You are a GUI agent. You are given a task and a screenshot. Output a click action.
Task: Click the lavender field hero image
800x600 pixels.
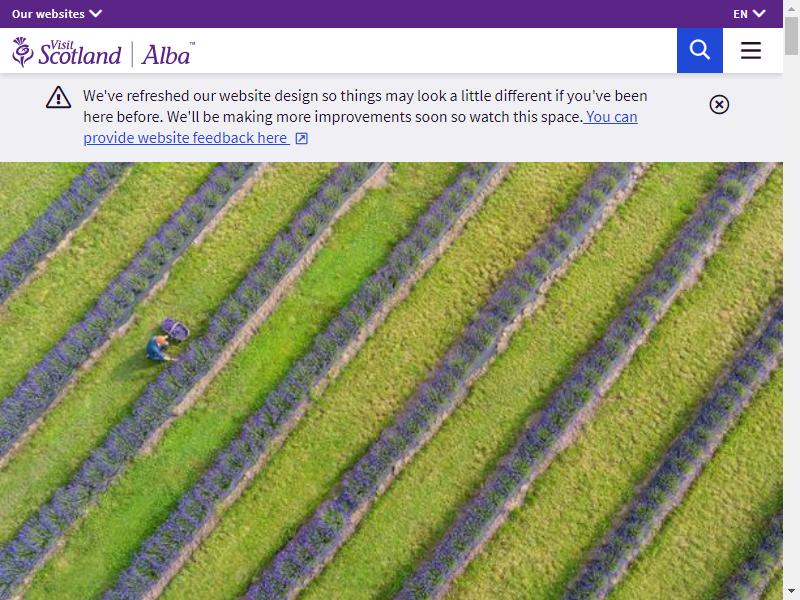point(391,381)
